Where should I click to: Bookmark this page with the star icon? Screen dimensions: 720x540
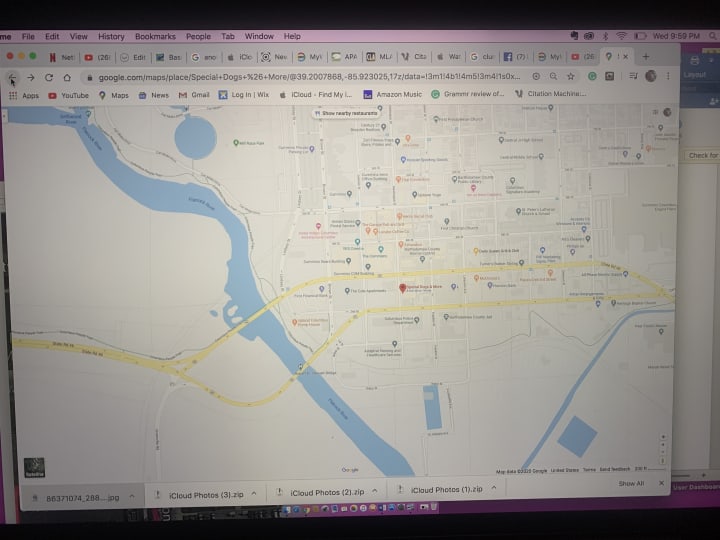click(571, 76)
